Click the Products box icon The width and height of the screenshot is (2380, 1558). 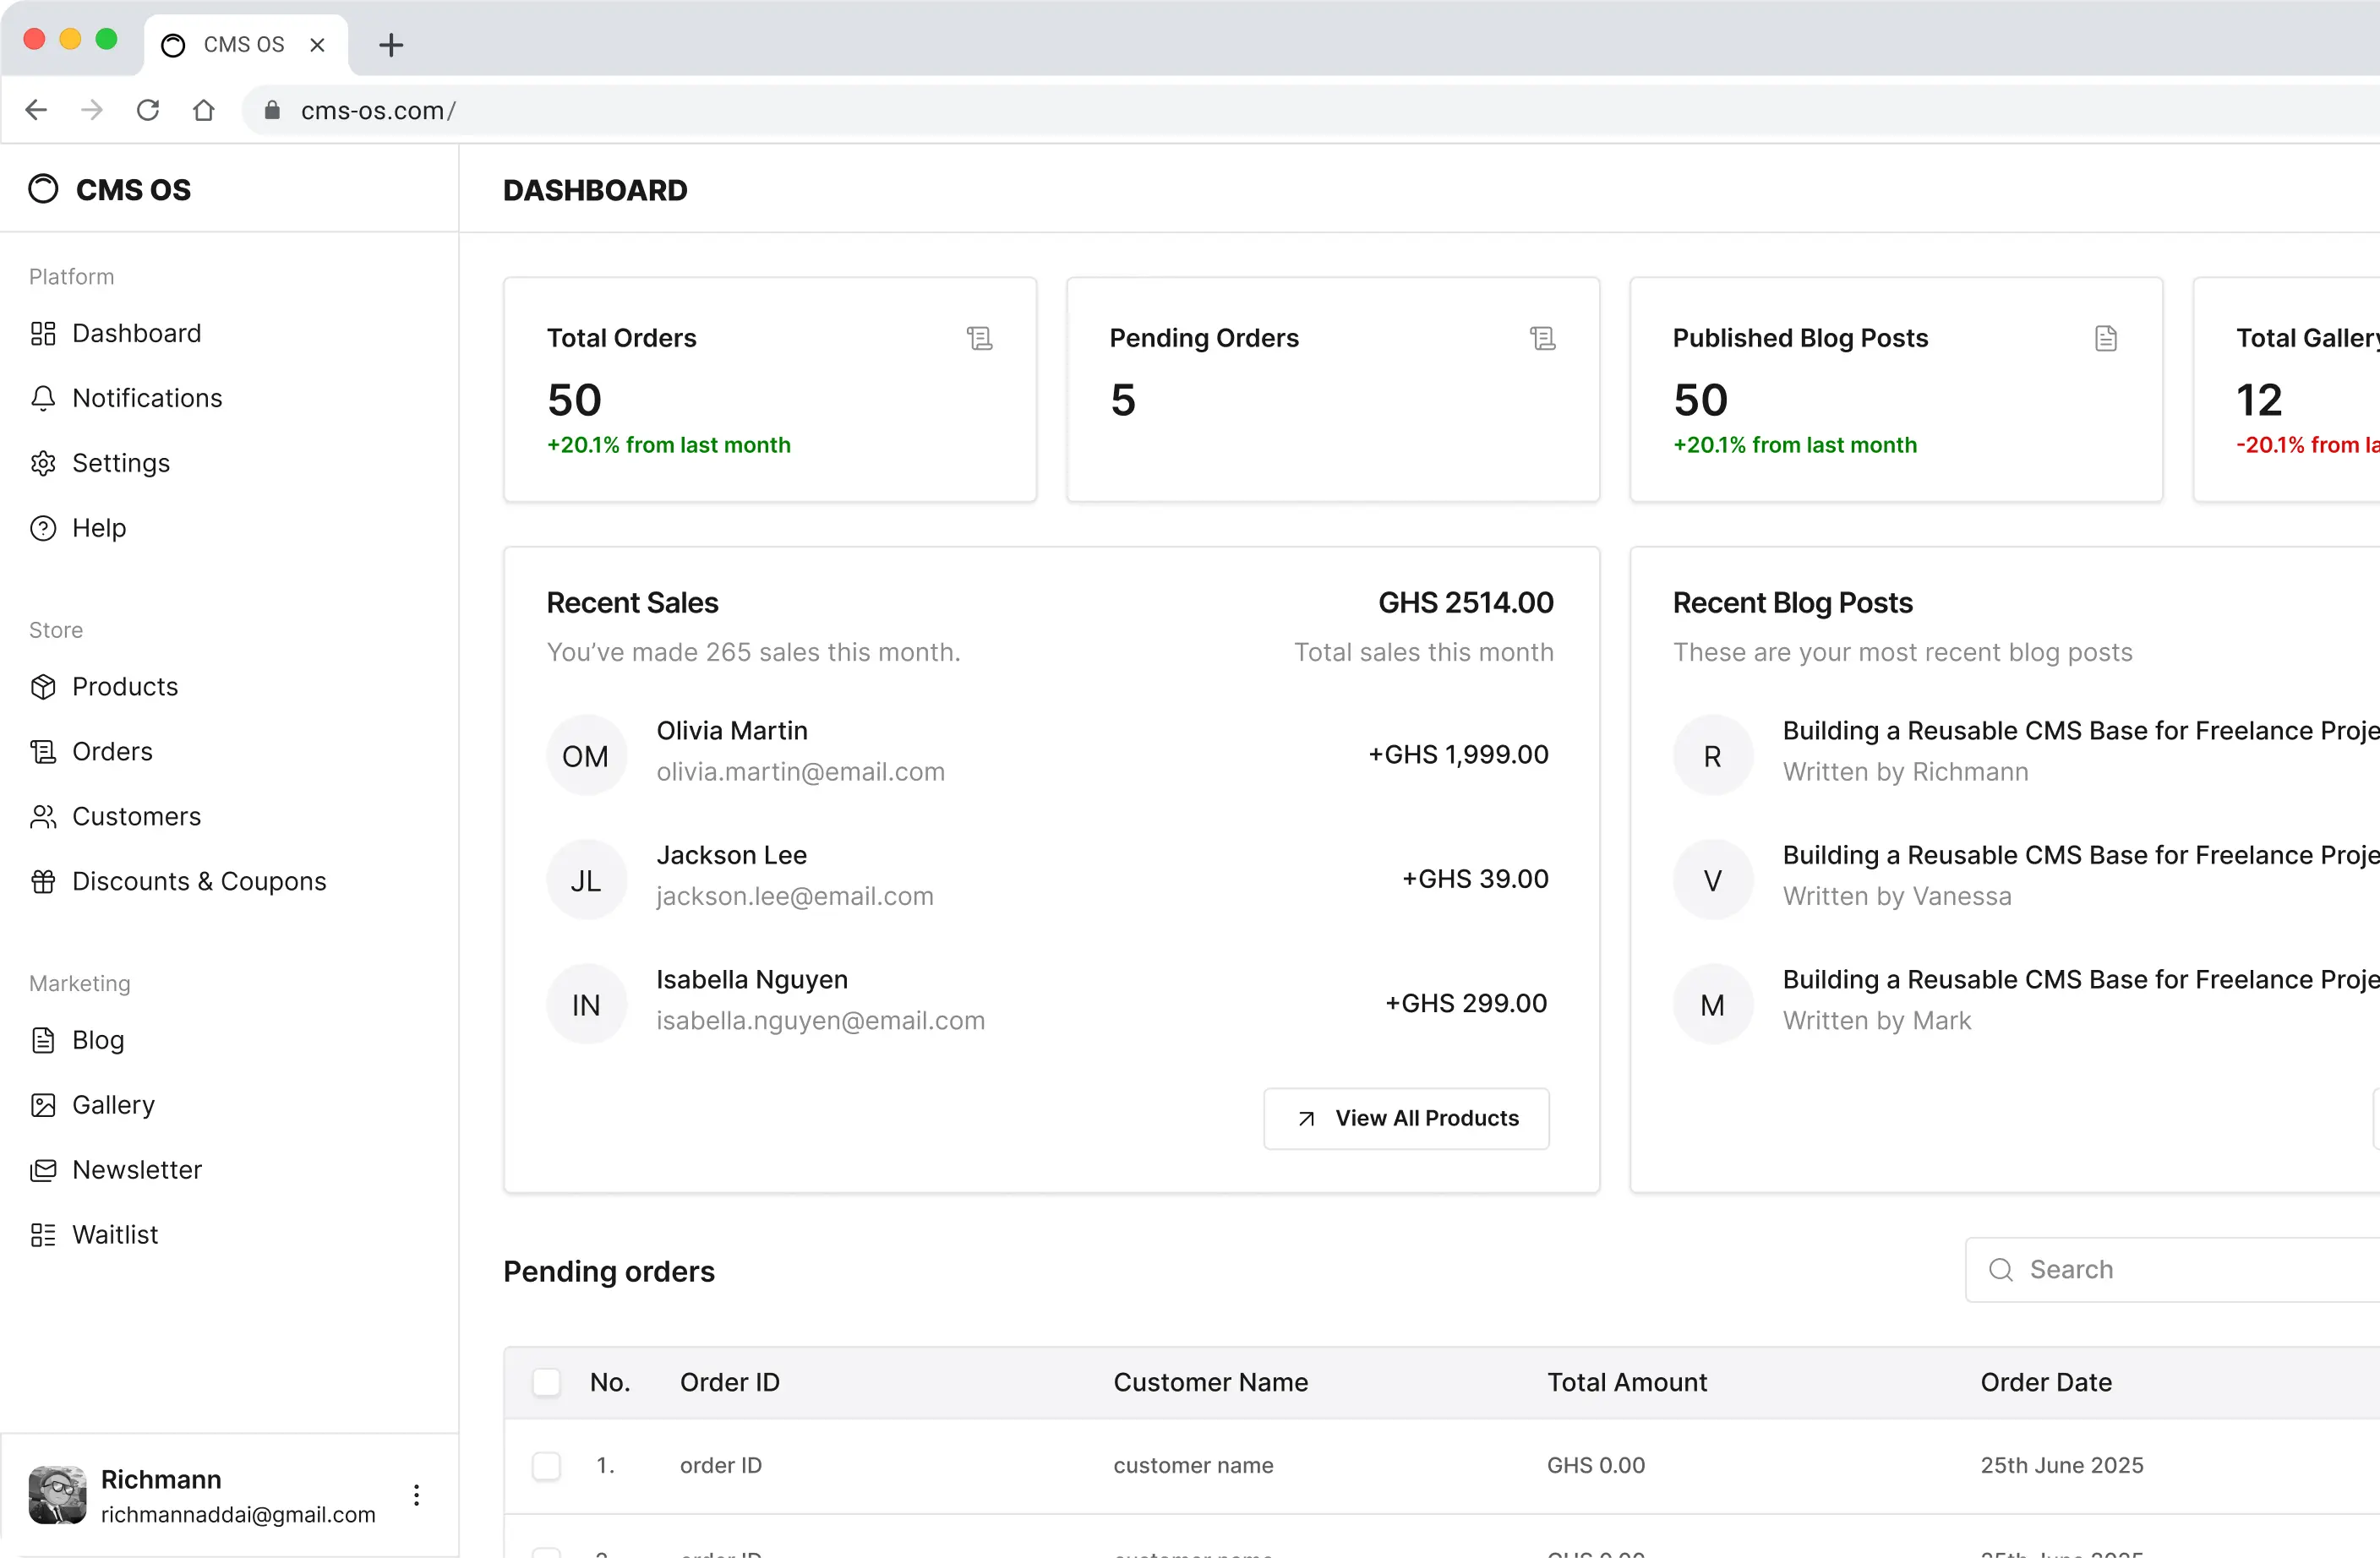click(x=43, y=687)
